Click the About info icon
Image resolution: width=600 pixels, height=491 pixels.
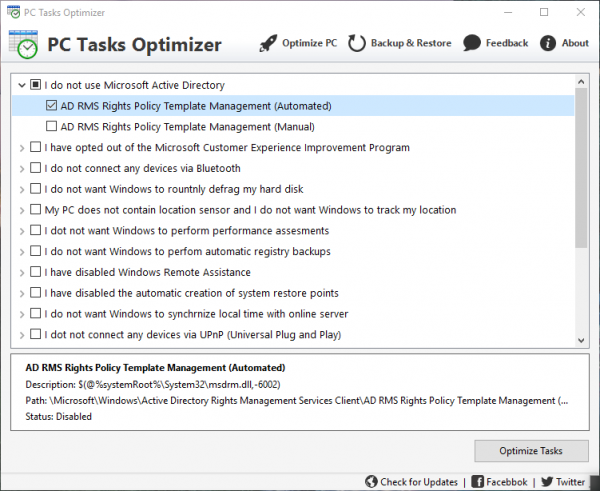(x=548, y=43)
